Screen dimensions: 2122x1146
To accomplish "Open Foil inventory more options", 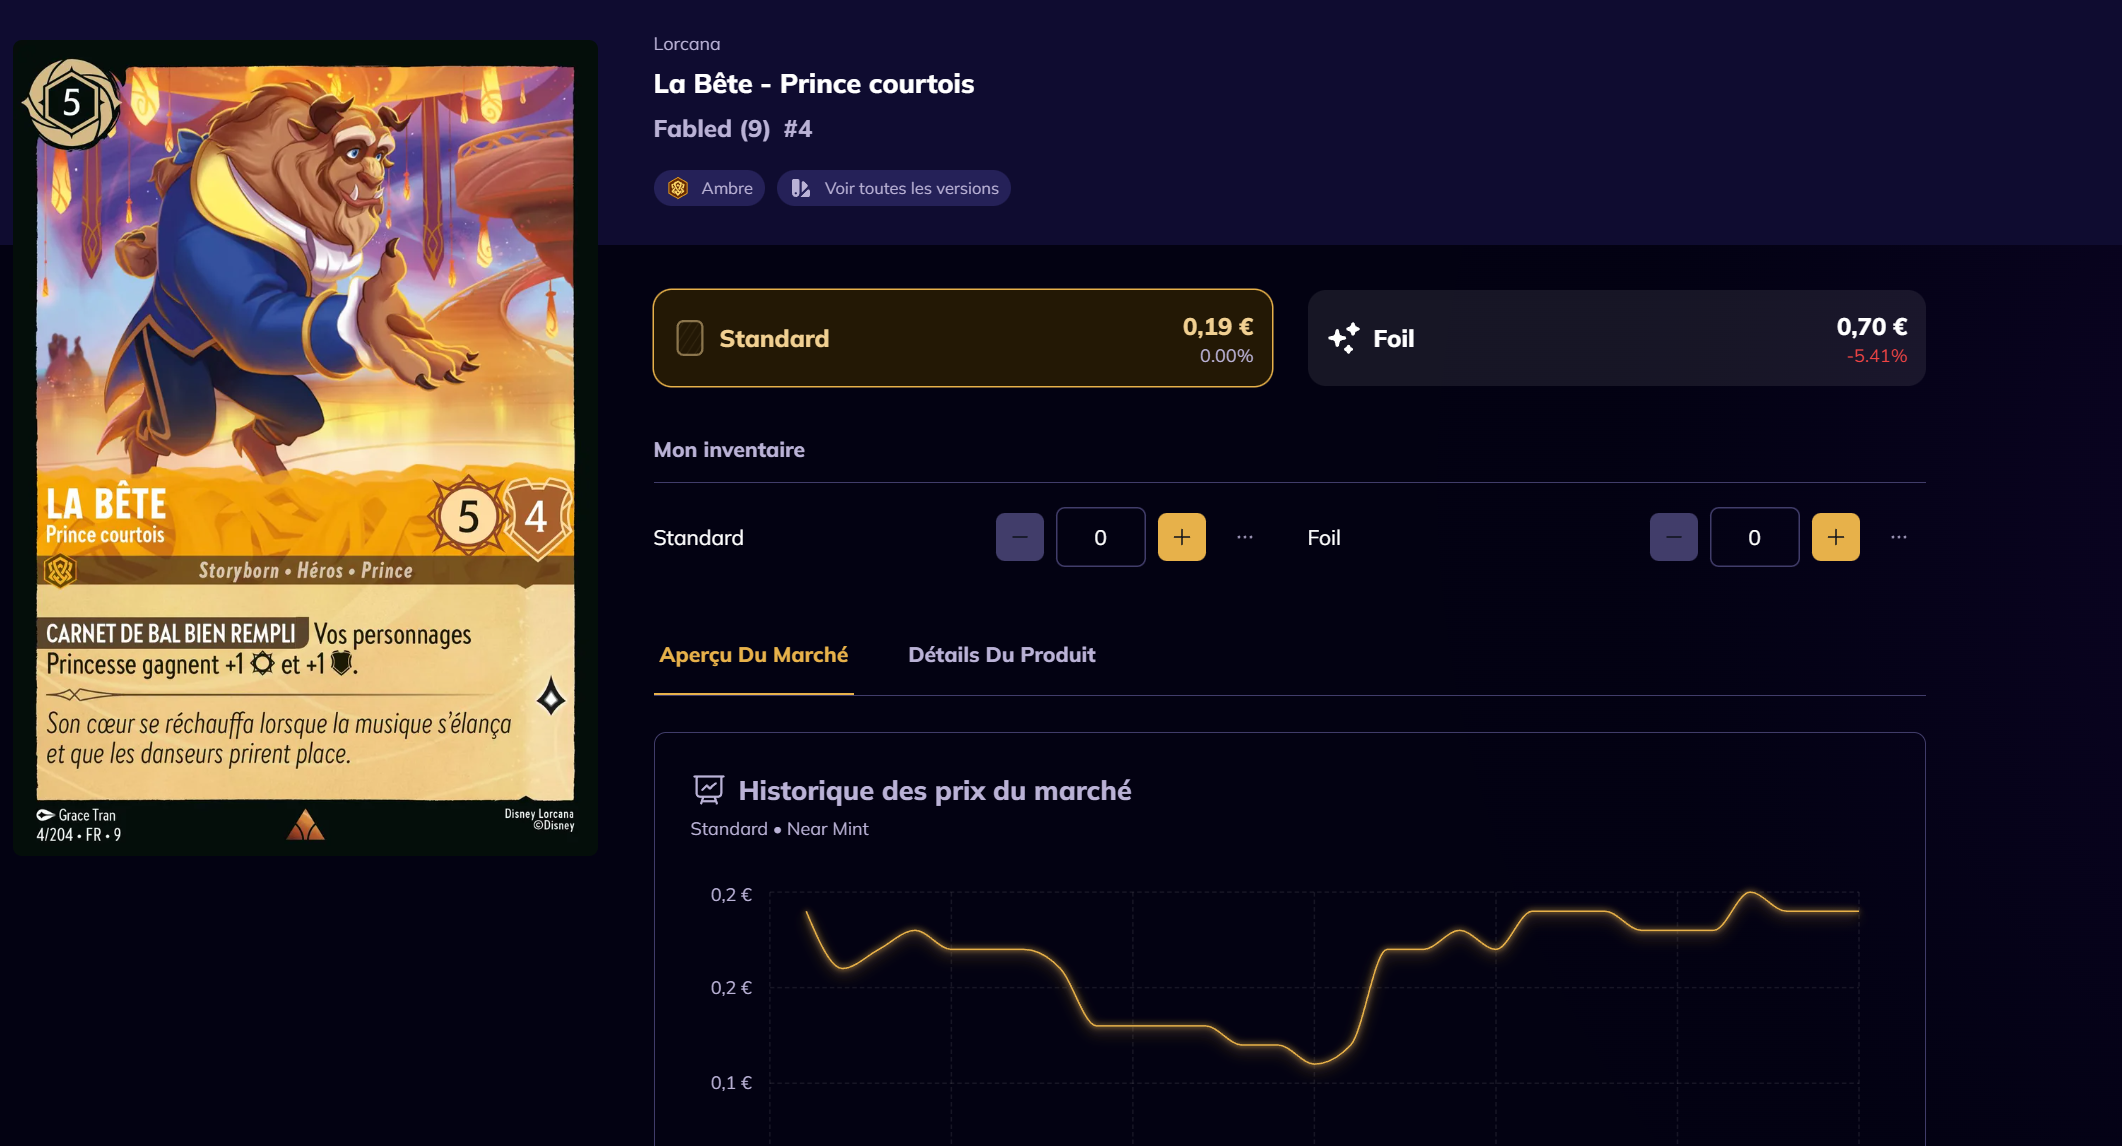I will (1899, 537).
